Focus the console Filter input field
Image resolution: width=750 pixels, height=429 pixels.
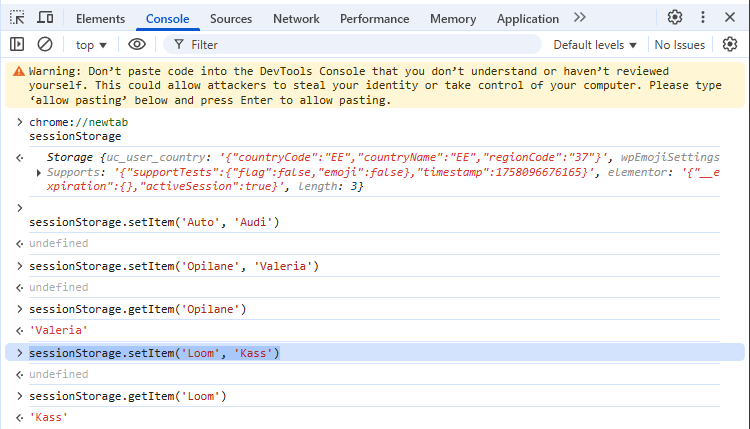click(360, 45)
